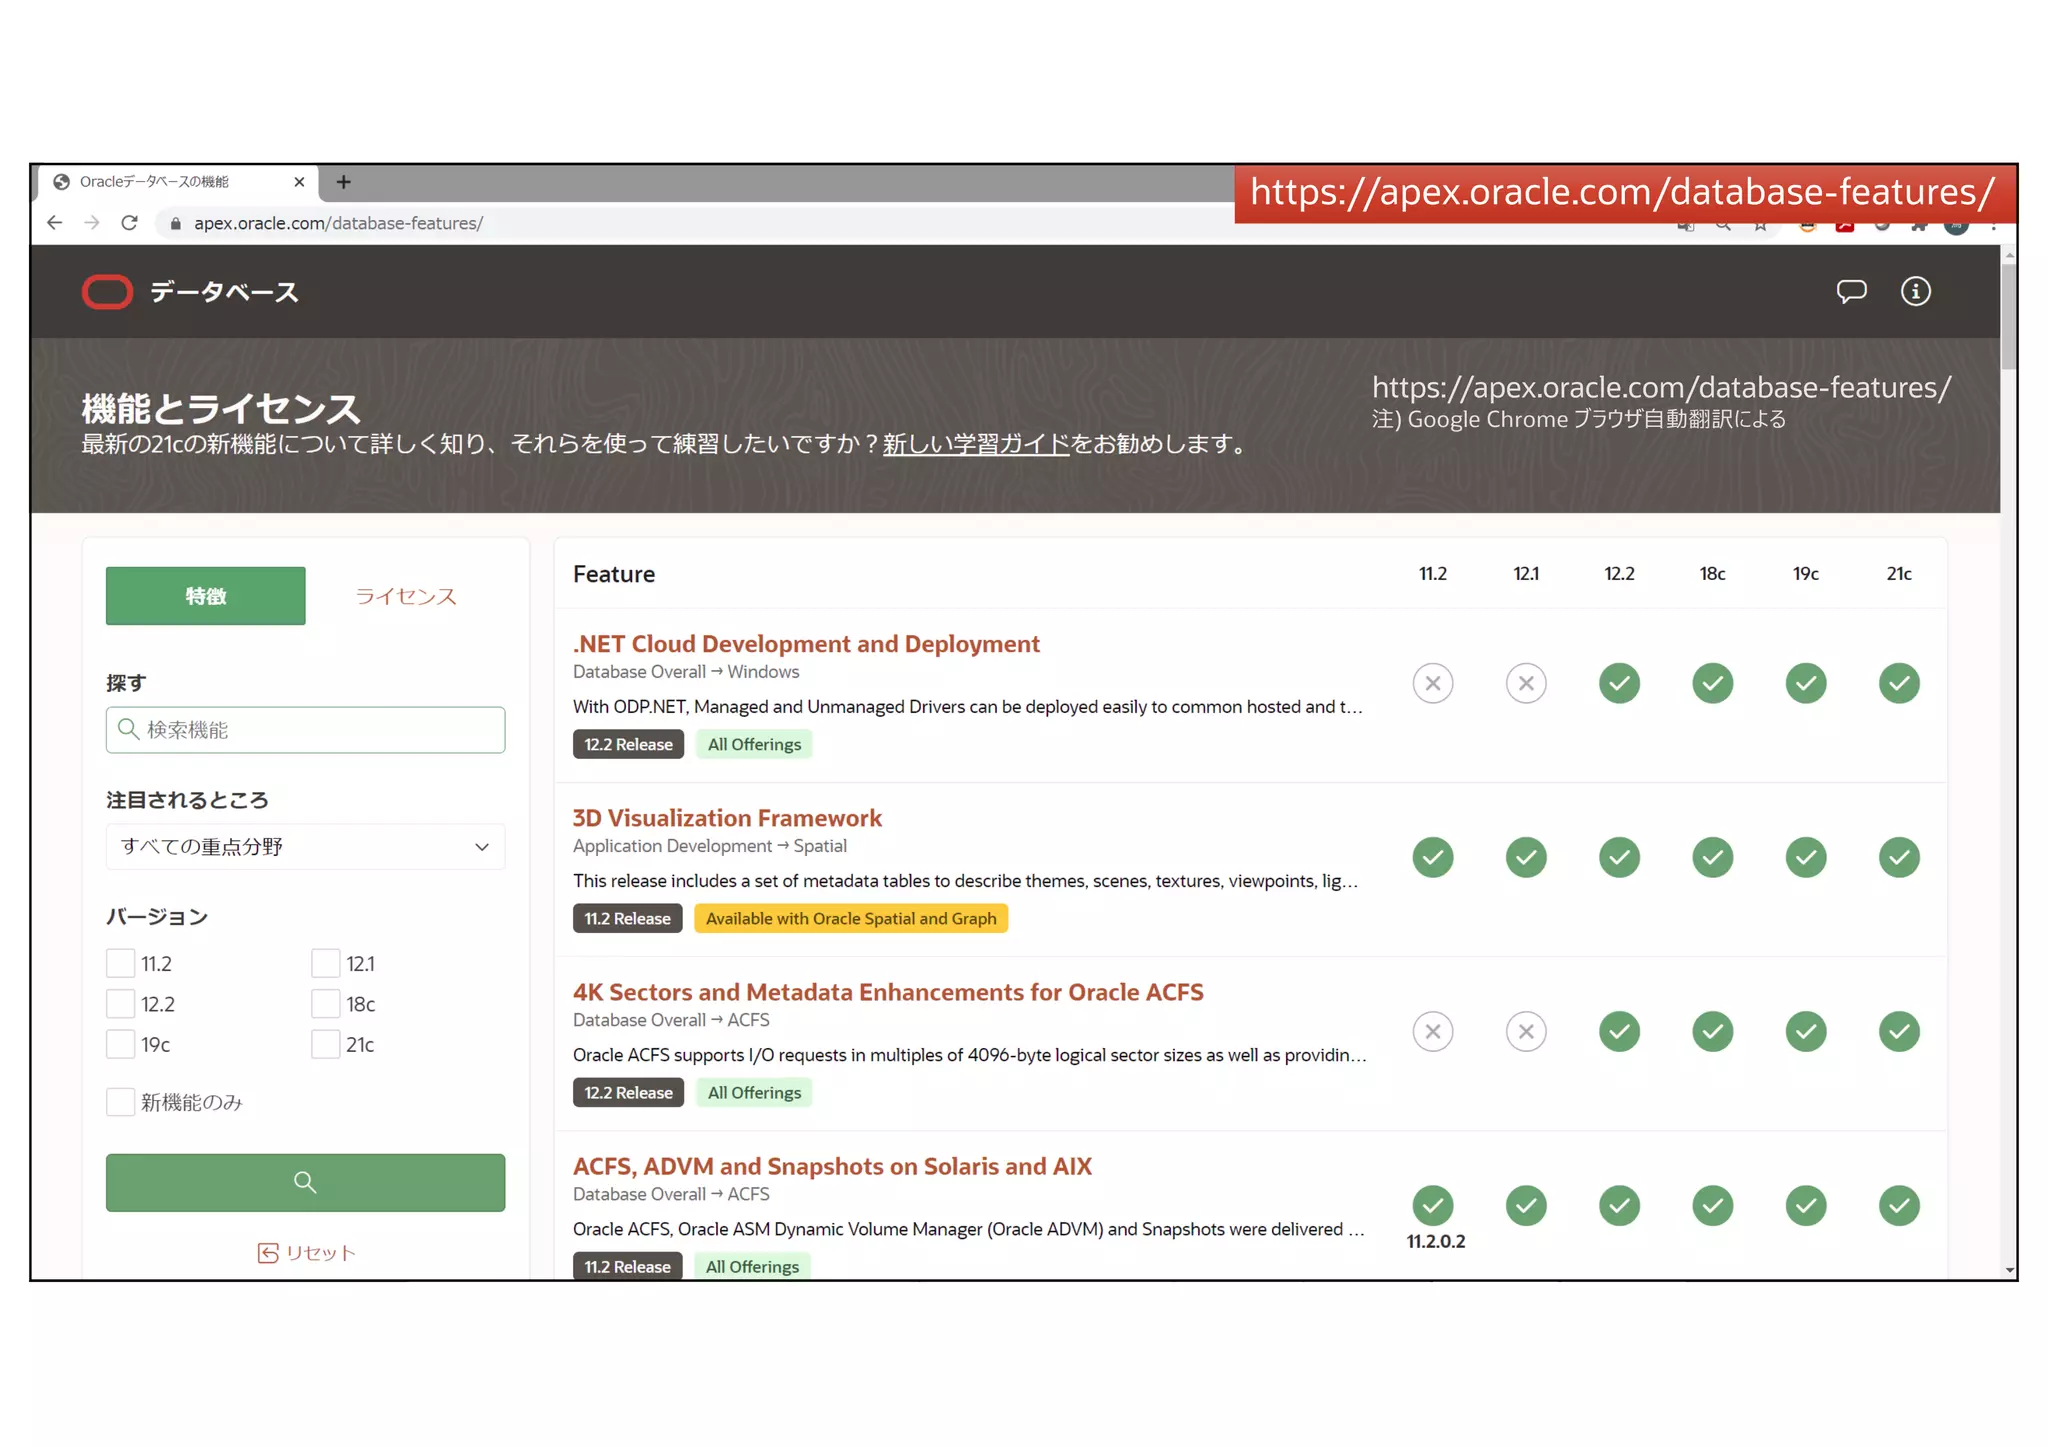Click 21c checkmark for .NET Cloud Development
2048x1447 pixels.
(x=1899, y=683)
